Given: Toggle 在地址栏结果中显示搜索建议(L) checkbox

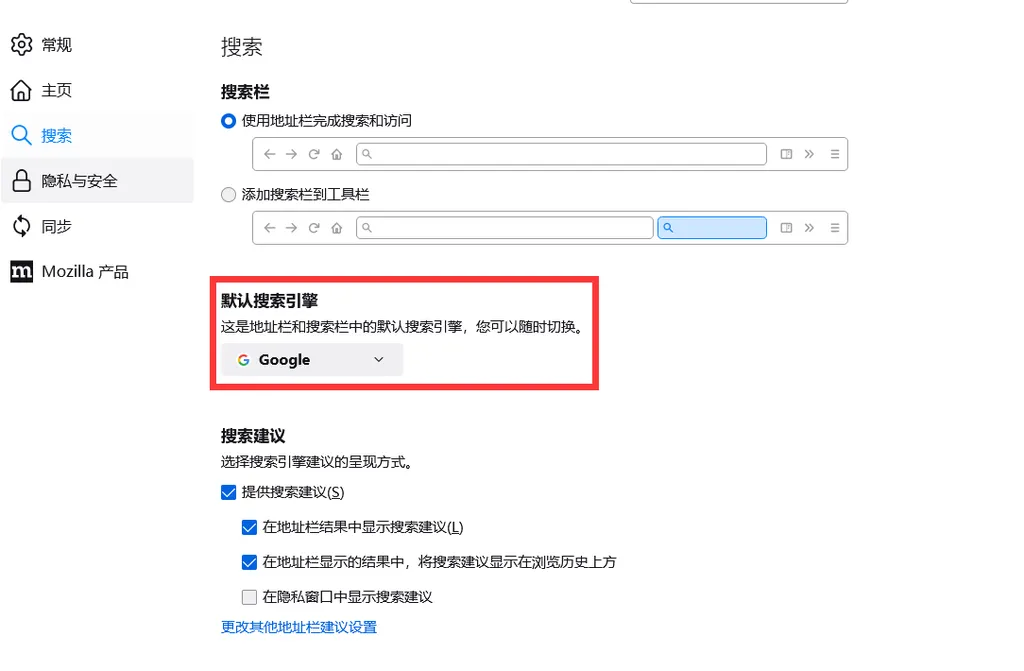Looking at the screenshot, I should [249, 527].
